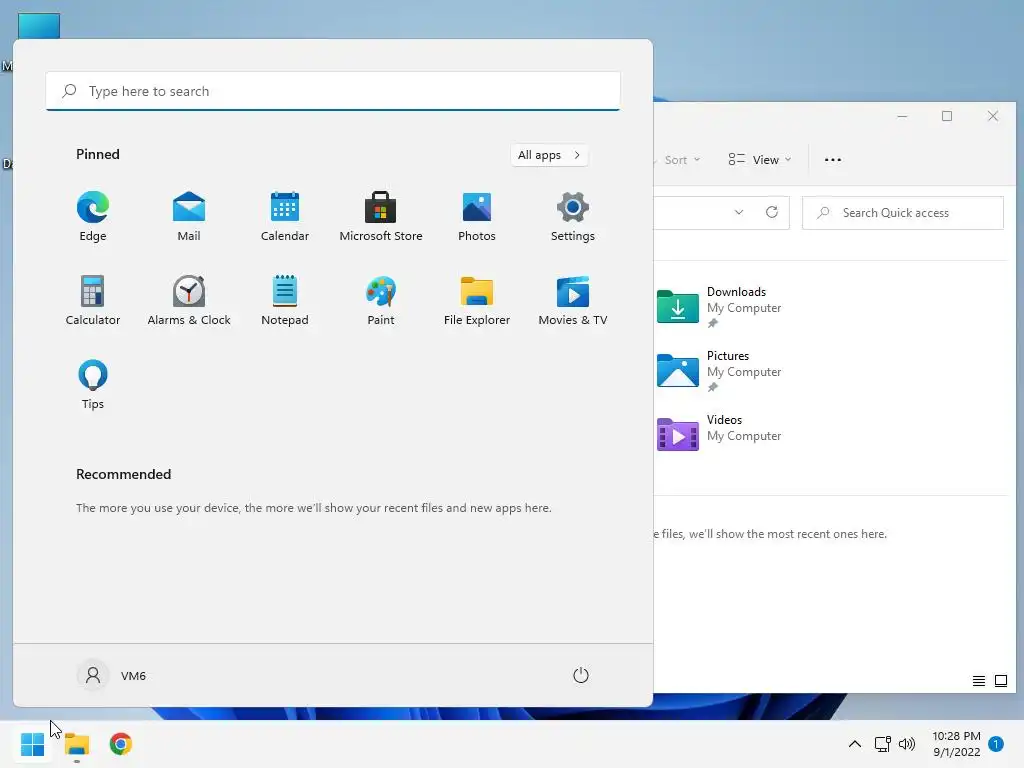The height and width of the screenshot is (768, 1024).
Task: Launch the Photos app
Action: point(477,216)
